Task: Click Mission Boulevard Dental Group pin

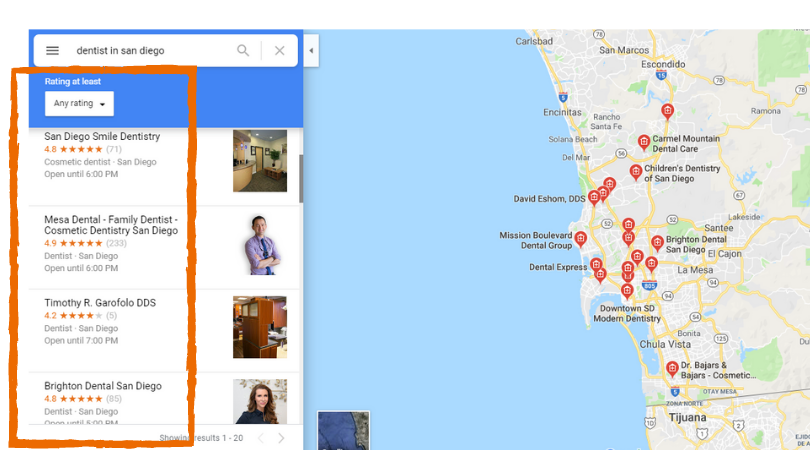Action: point(581,238)
